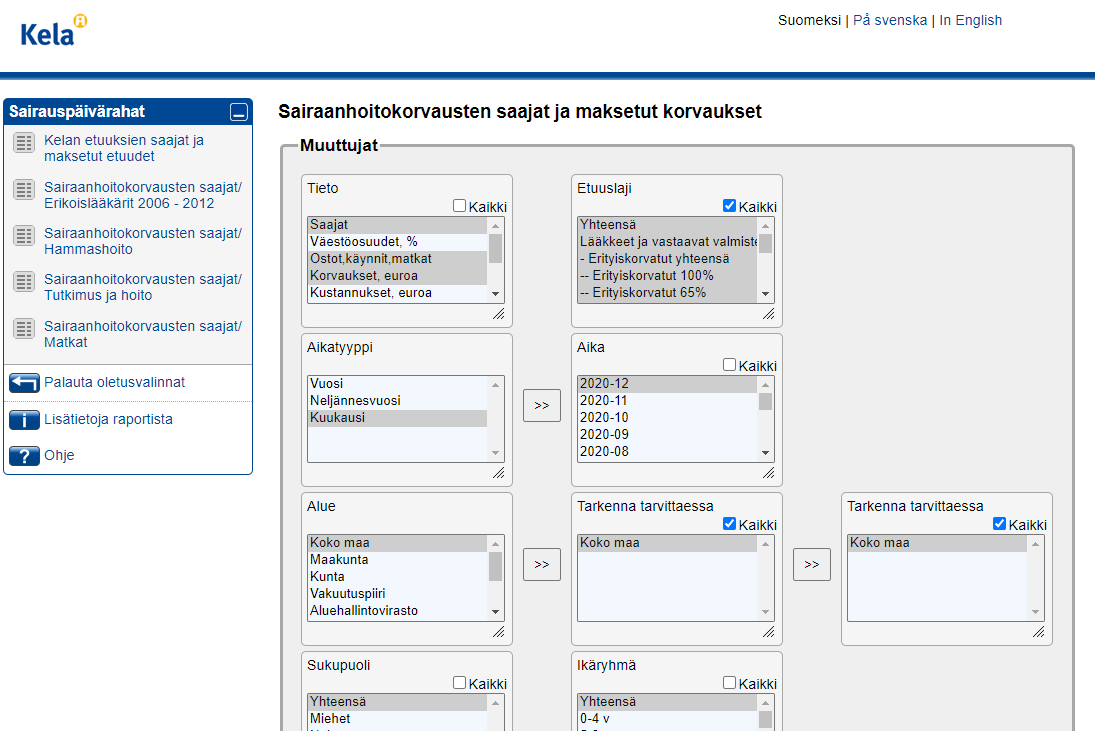The width and height of the screenshot is (1095, 731).
Task: Uncheck Kaikki in the middle Tarkenna tarvittaessa box
Action: [730, 524]
